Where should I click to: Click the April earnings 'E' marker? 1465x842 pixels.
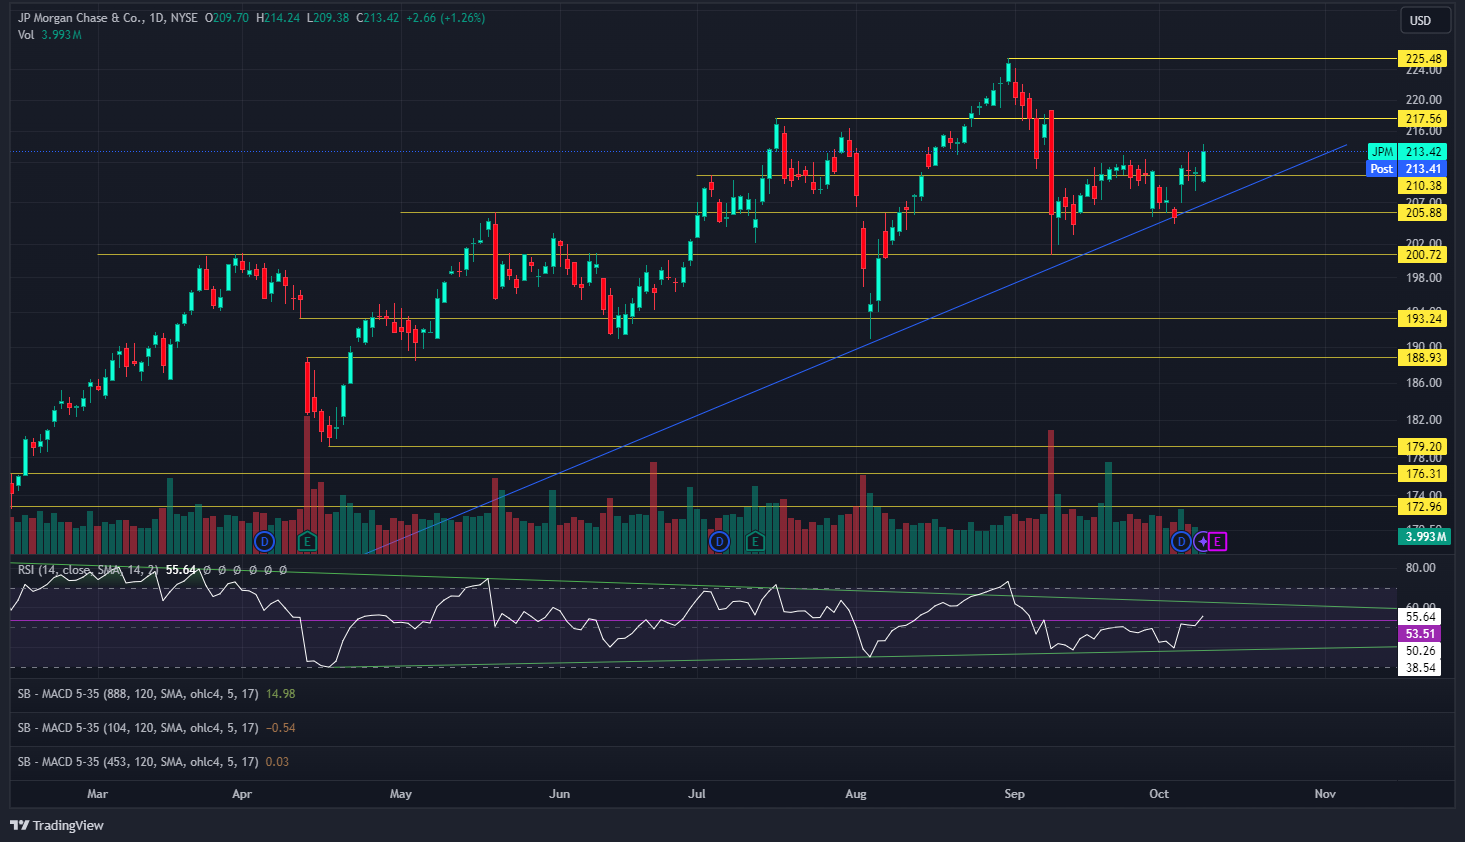[x=307, y=542]
